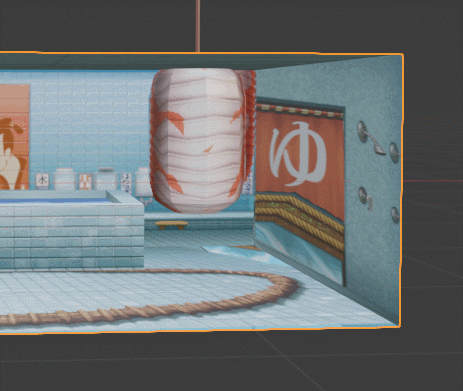
Task: Select the paper lantern in the viewport
Action: point(202,140)
